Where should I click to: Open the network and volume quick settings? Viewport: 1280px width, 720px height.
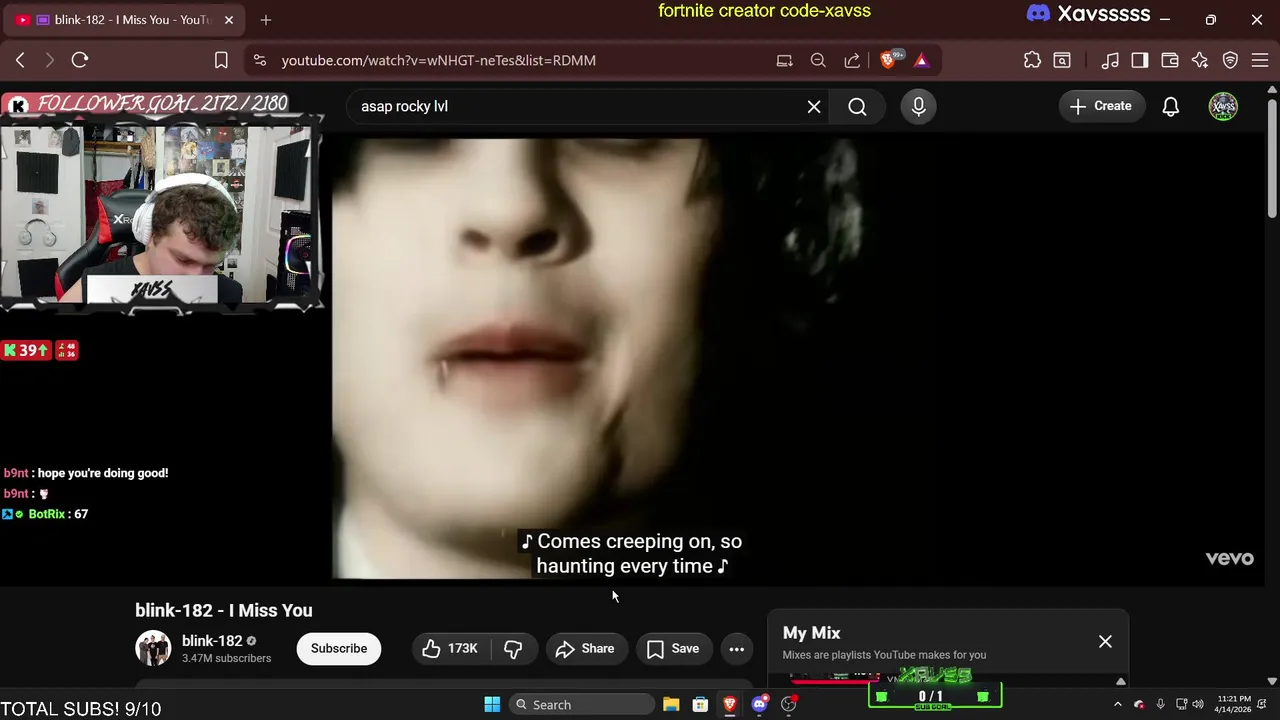click(x=1189, y=704)
